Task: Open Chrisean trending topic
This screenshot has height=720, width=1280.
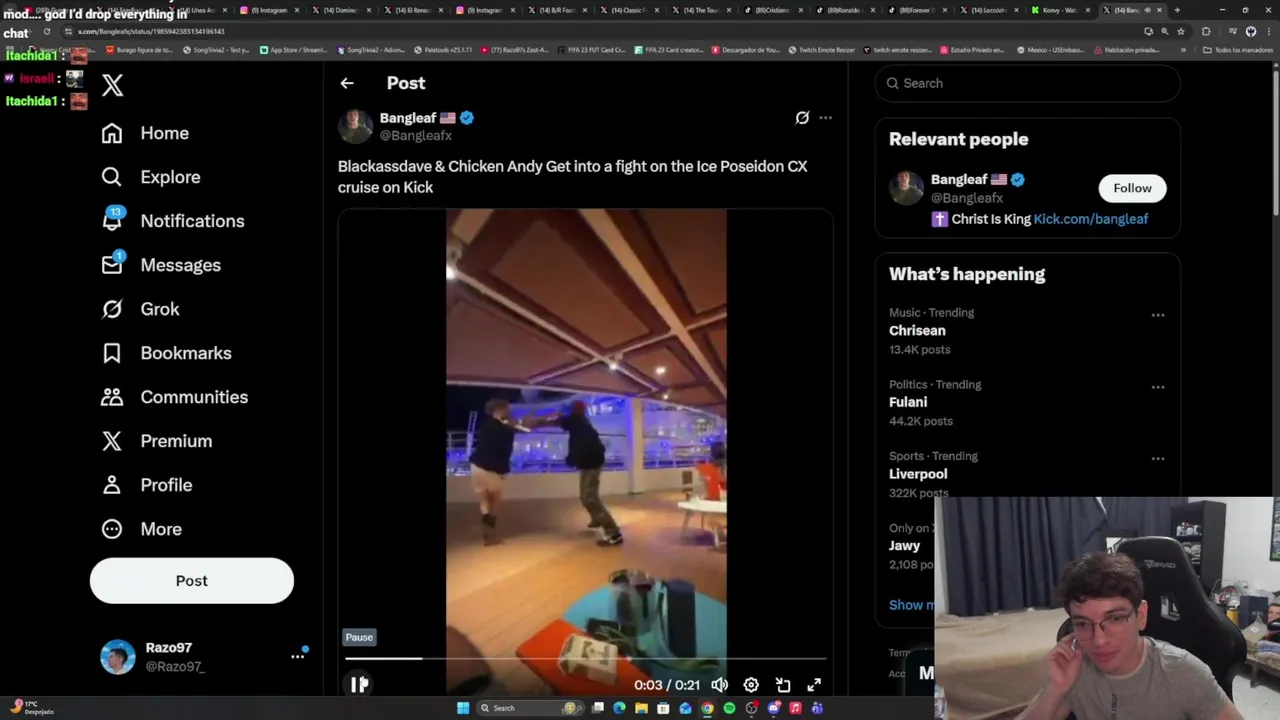Action: pos(917,331)
